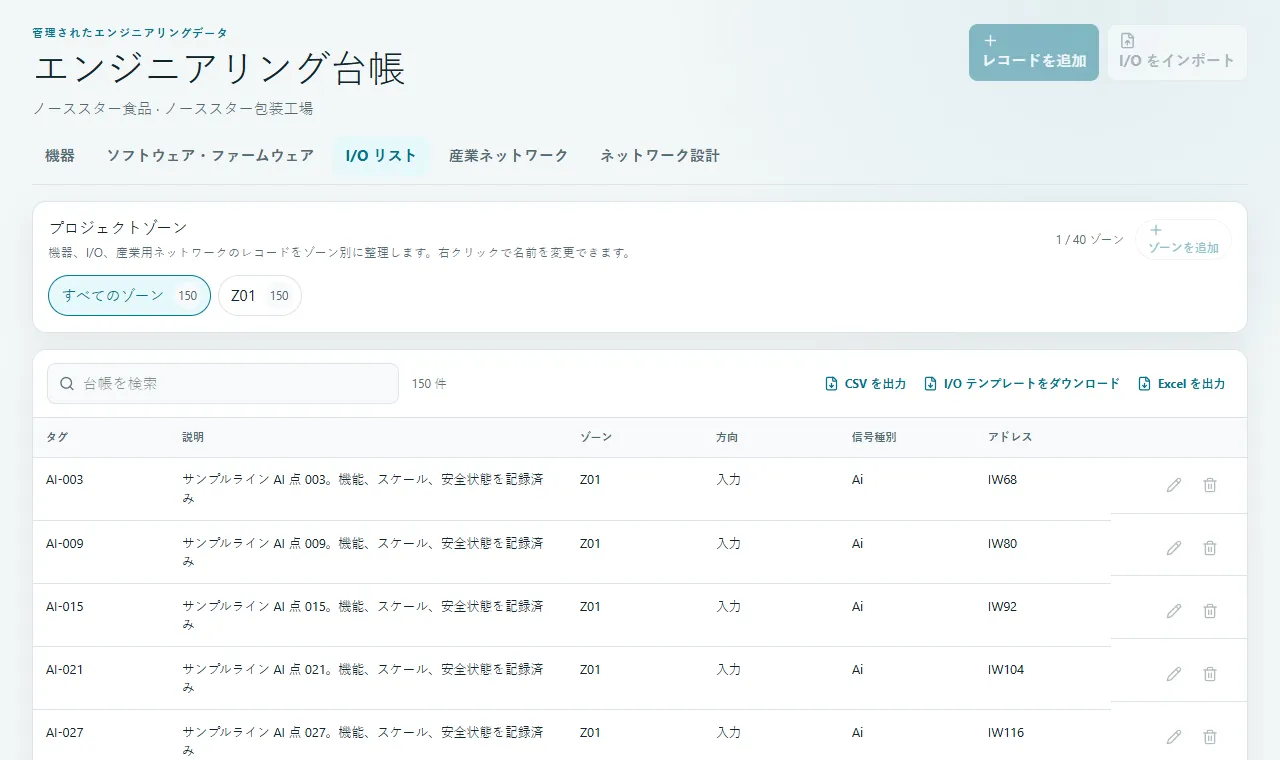Click the delete trash for AI-027
The height and width of the screenshot is (760, 1280).
point(1210,737)
